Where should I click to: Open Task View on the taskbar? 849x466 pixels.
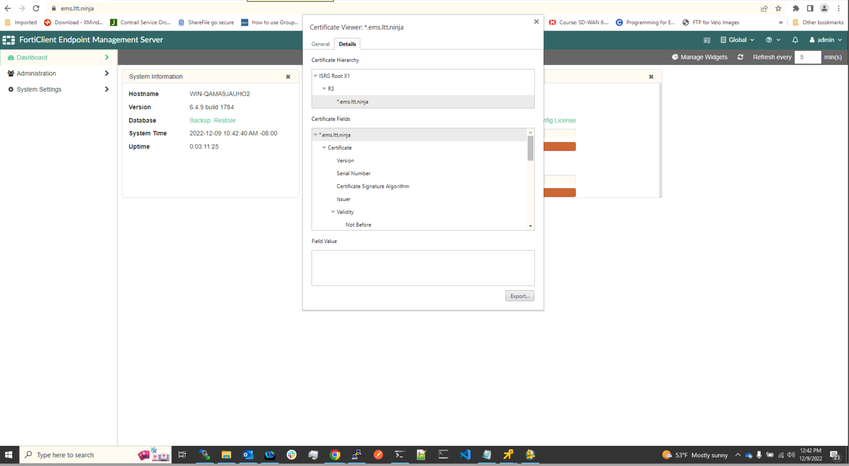[182, 455]
